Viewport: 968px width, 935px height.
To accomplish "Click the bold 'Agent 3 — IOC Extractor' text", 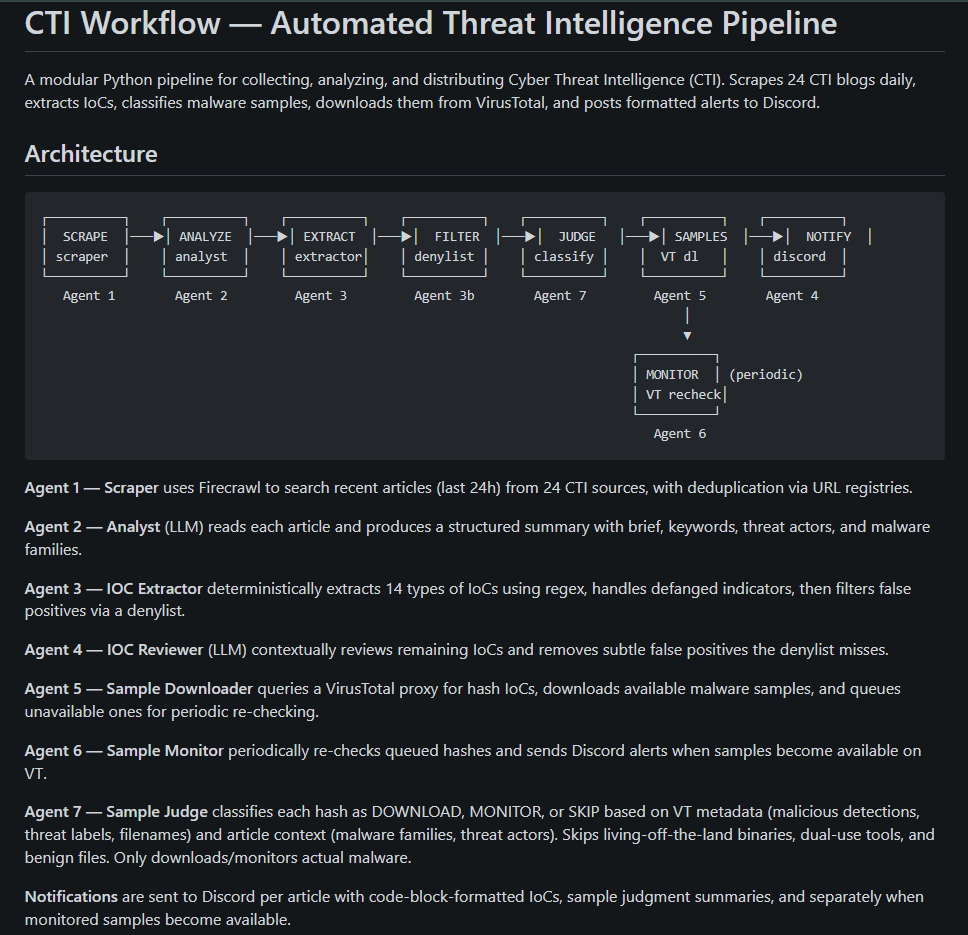I will (114, 588).
